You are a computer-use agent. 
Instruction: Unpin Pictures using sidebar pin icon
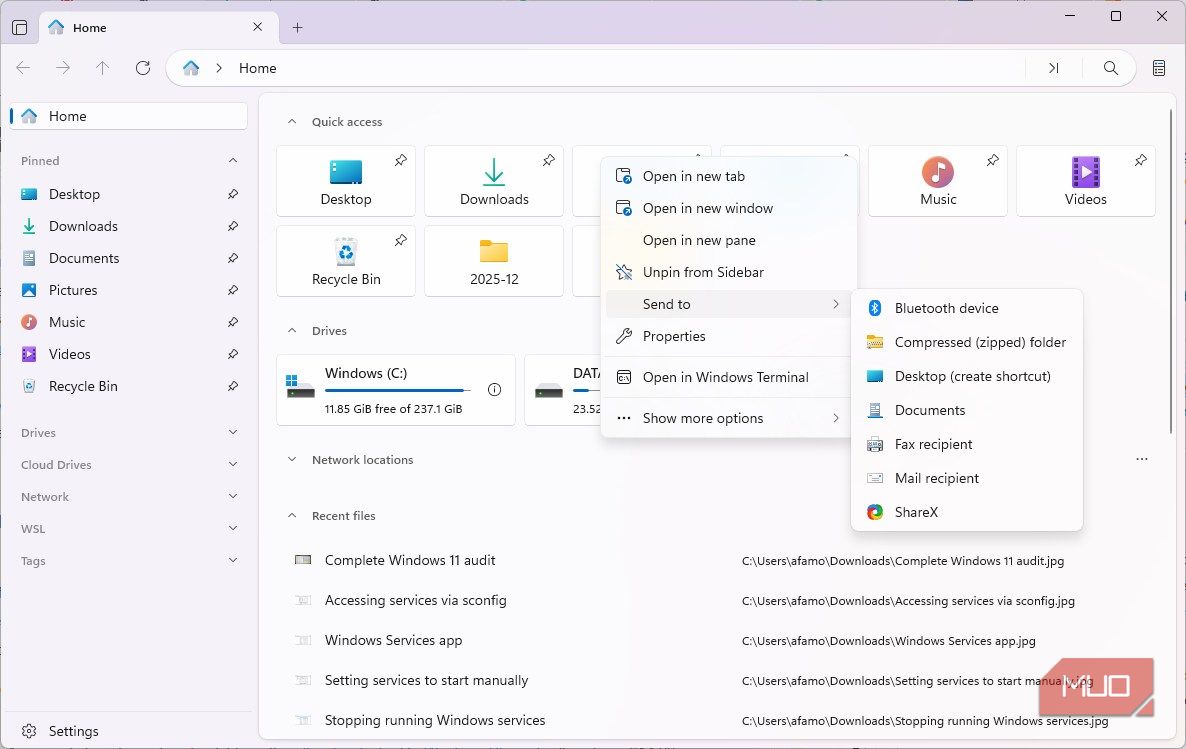(233, 290)
